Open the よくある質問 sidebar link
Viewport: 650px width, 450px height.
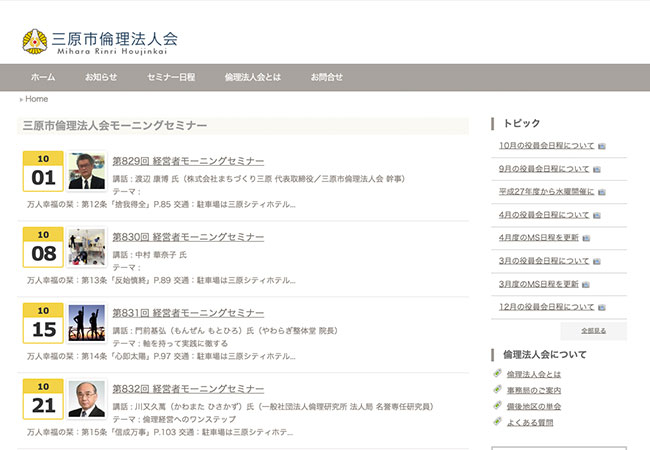(530, 422)
